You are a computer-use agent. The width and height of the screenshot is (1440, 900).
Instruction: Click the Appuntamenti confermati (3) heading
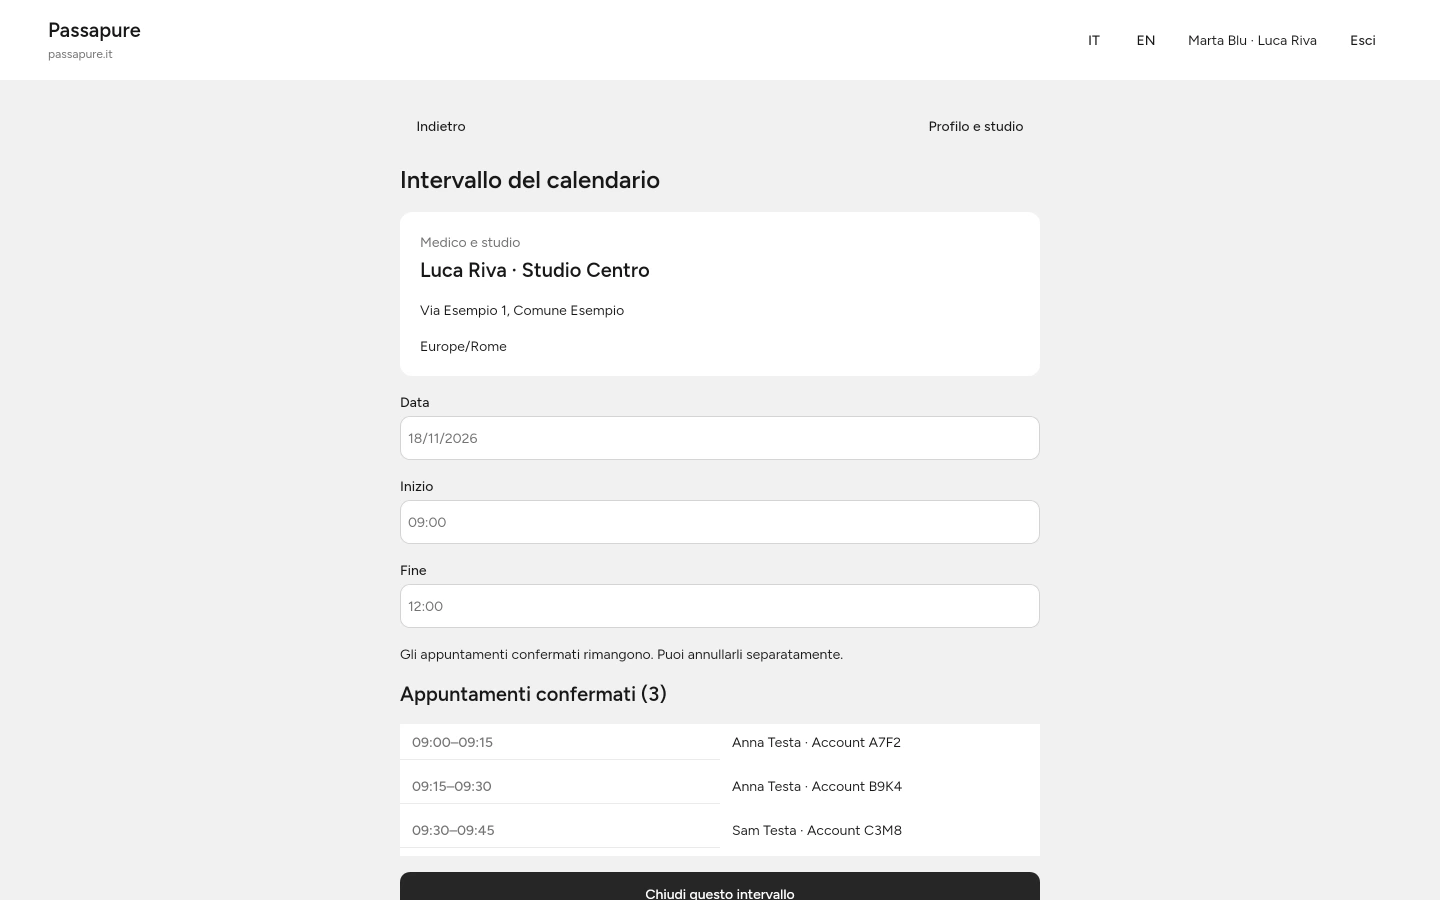(533, 694)
